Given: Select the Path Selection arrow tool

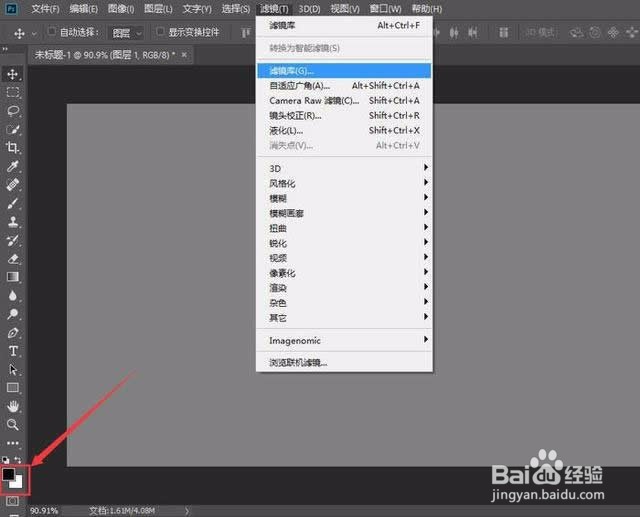Looking at the screenshot, I should pyautogui.click(x=13, y=369).
